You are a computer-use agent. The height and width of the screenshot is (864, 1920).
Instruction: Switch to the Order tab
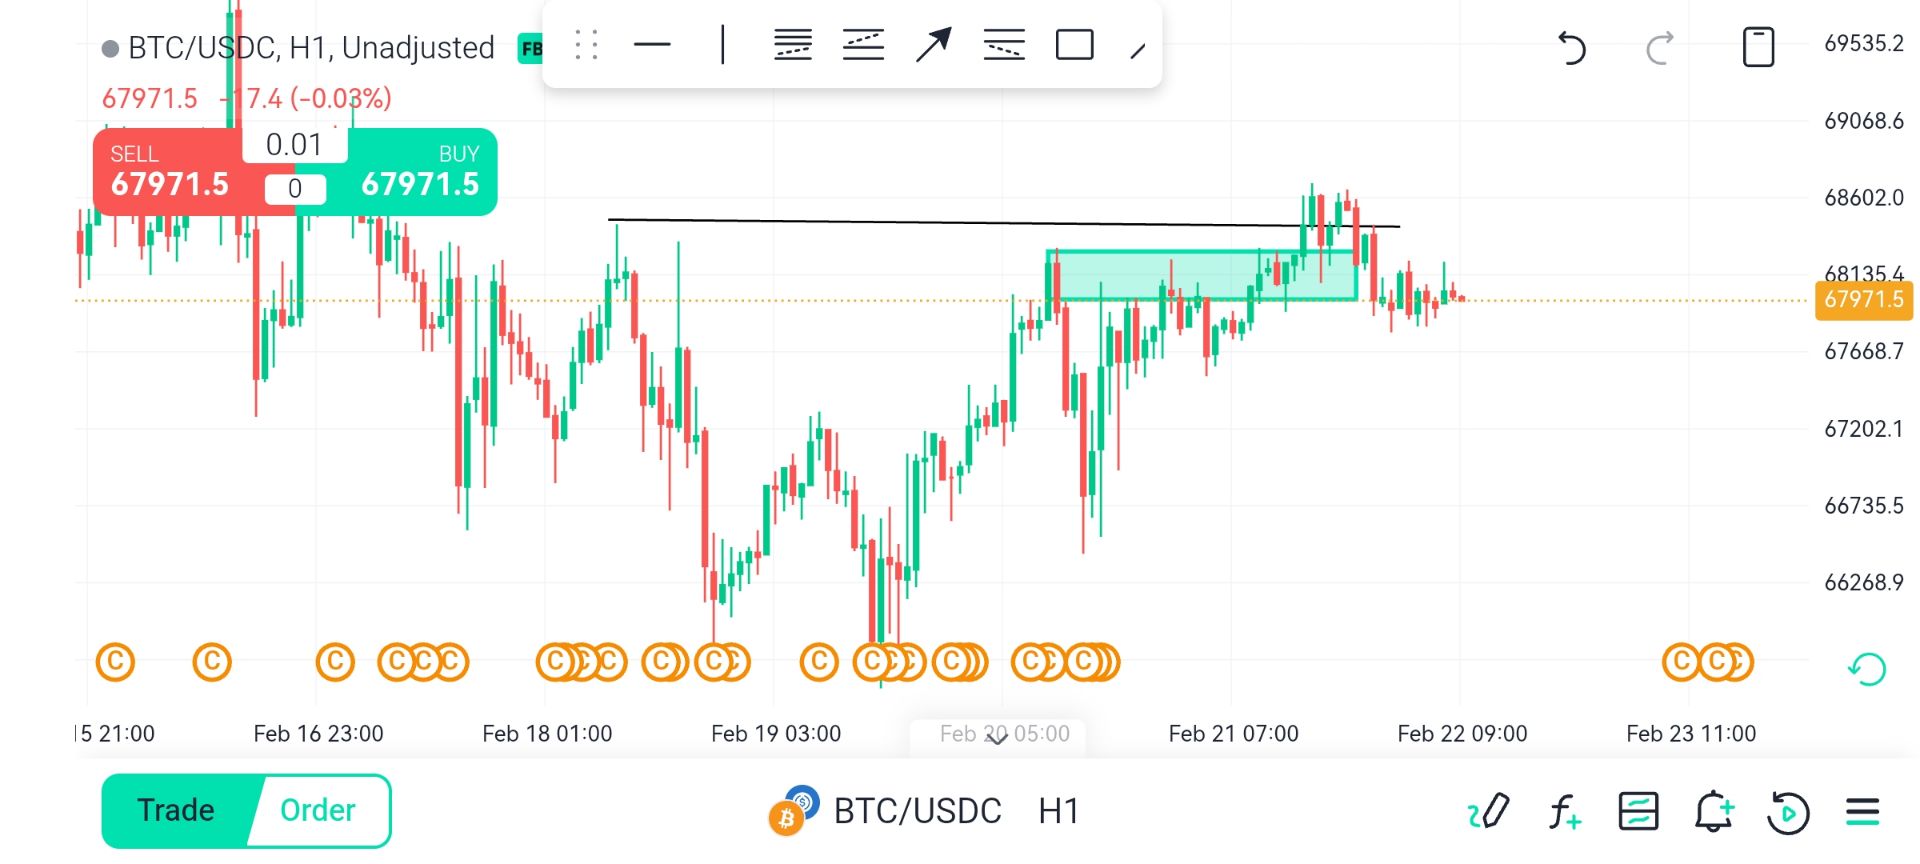pos(318,810)
